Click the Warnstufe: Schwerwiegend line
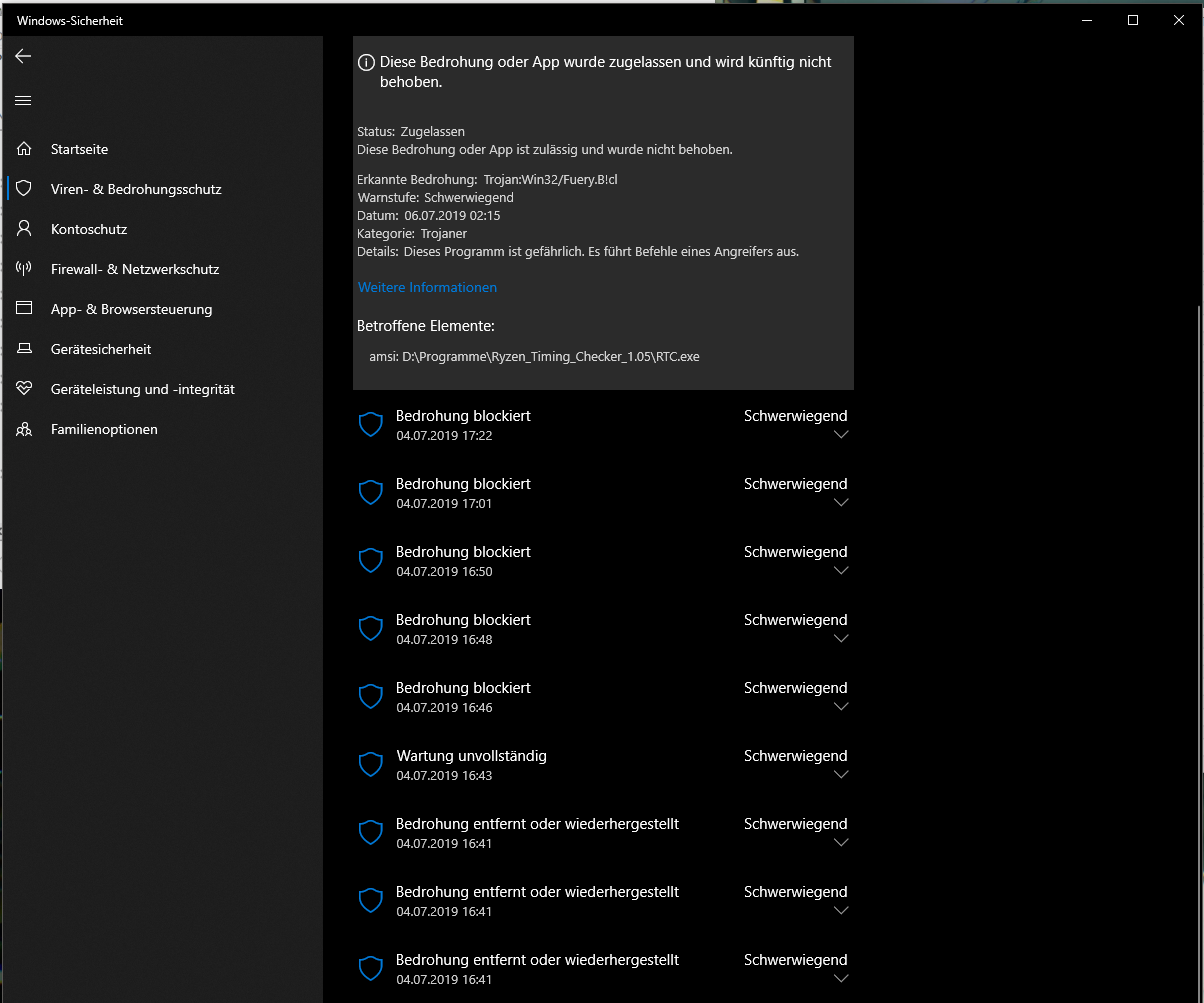 435,197
